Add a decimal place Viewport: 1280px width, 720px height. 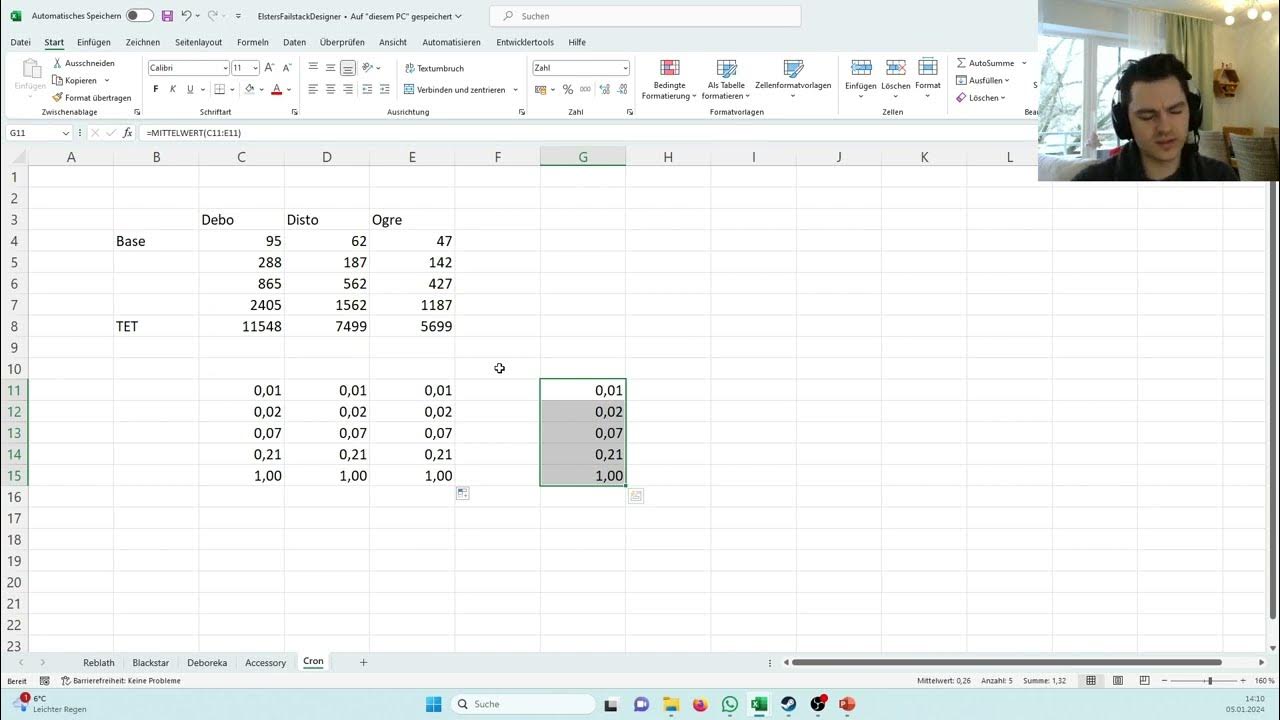tap(604, 89)
